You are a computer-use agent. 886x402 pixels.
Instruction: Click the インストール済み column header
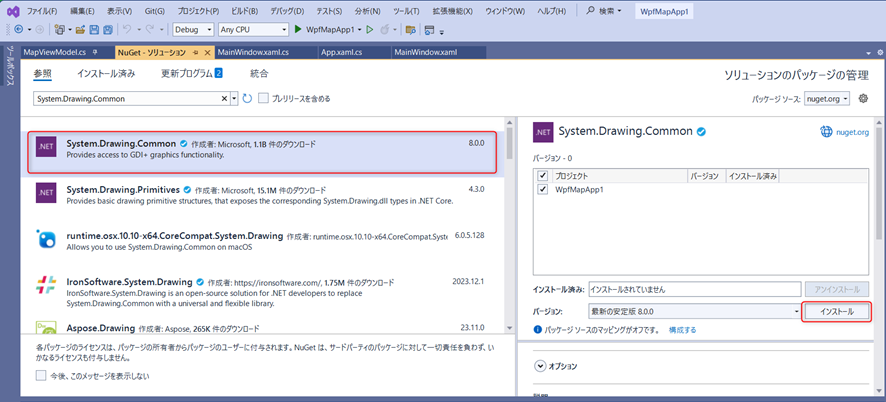752,176
